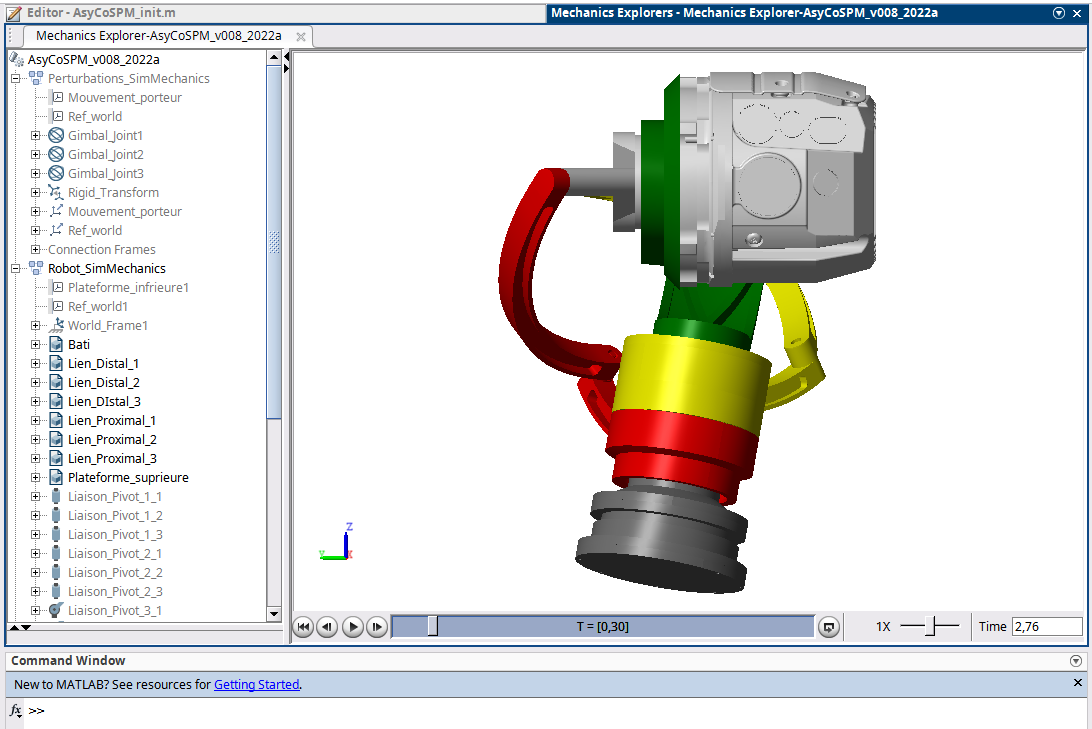Click the Liaison_Pivot_1_2 revolute joint icon
This screenshot has height=729, width=1092.
[56, 515]
